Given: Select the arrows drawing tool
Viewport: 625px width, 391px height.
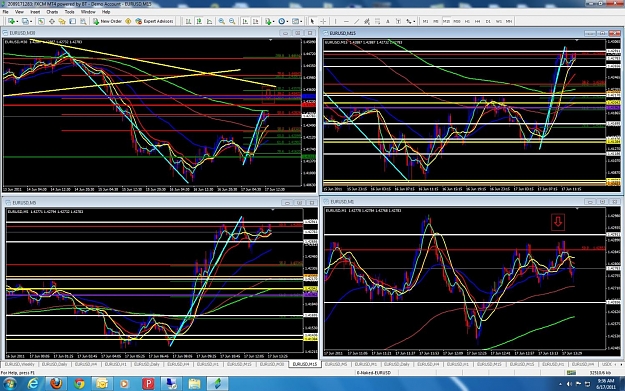Looking at the screenshot, I should [x=409, y=21].
